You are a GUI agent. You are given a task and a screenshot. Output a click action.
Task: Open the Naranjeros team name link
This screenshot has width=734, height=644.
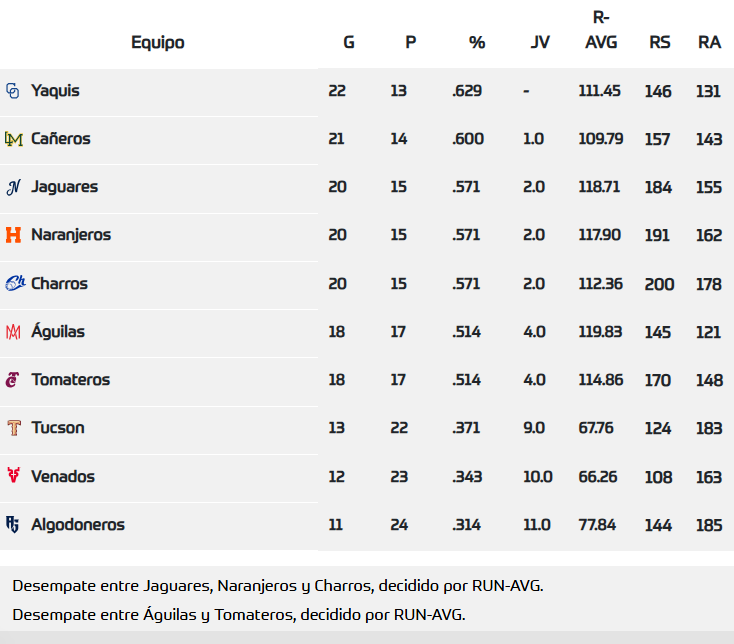(x=71, y=235)
